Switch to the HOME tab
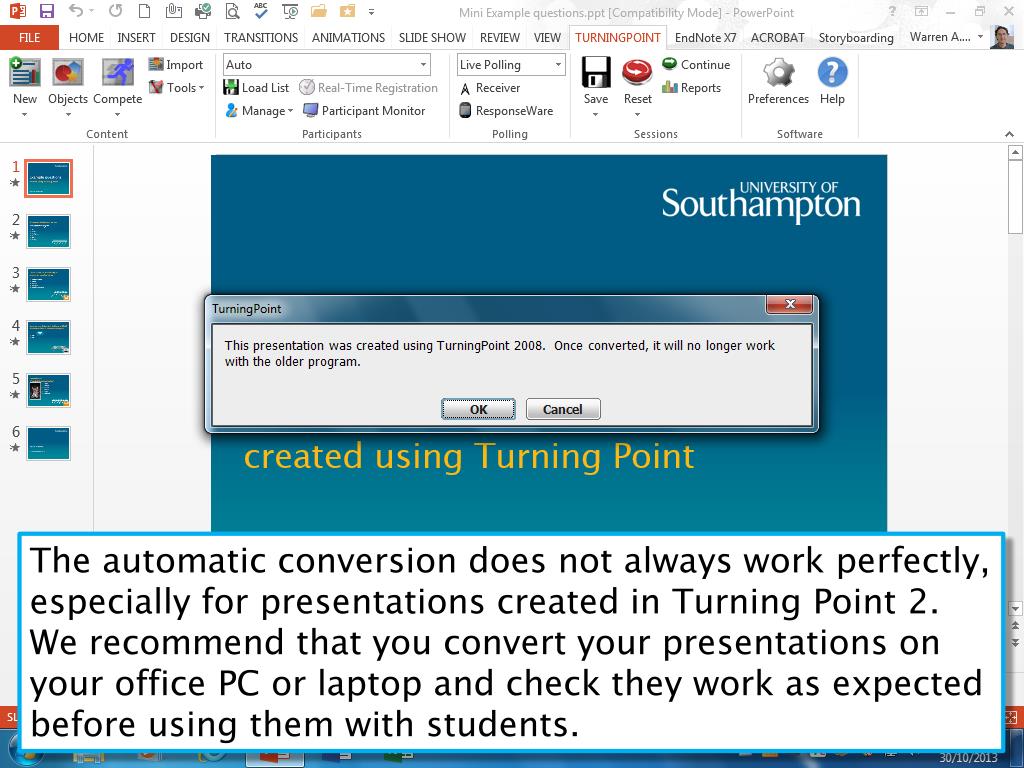 (86, 38)
